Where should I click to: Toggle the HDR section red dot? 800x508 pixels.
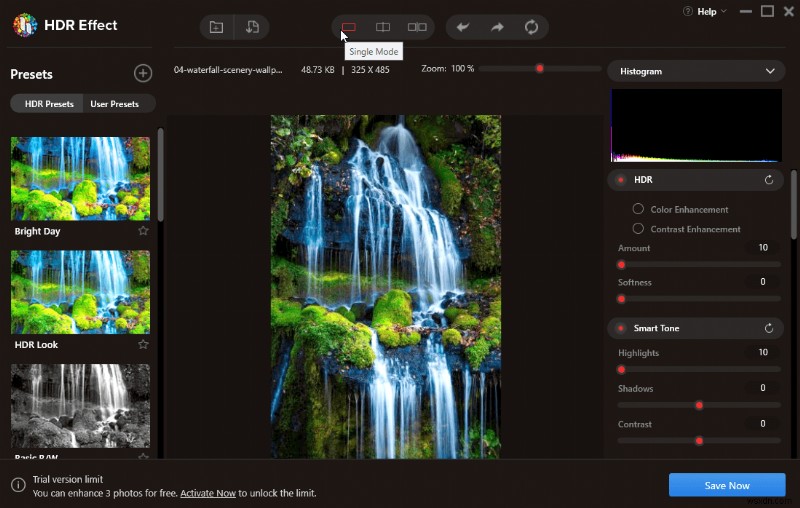[x=621, y=180]
